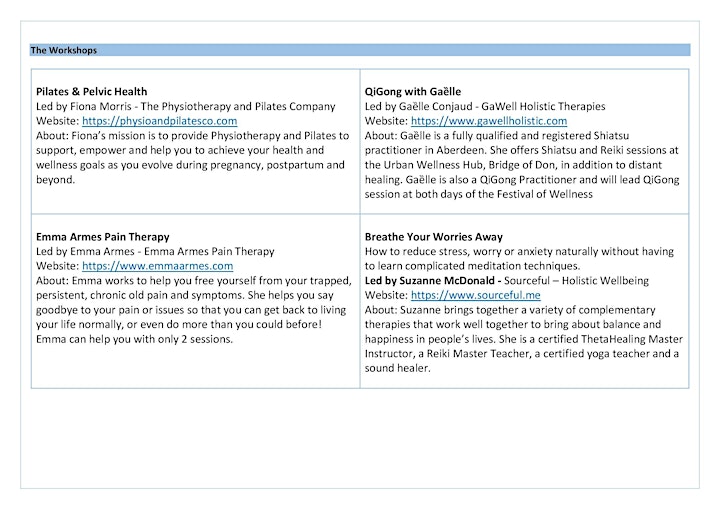Click 'session at both days of the Festival' line

[478, 194]
